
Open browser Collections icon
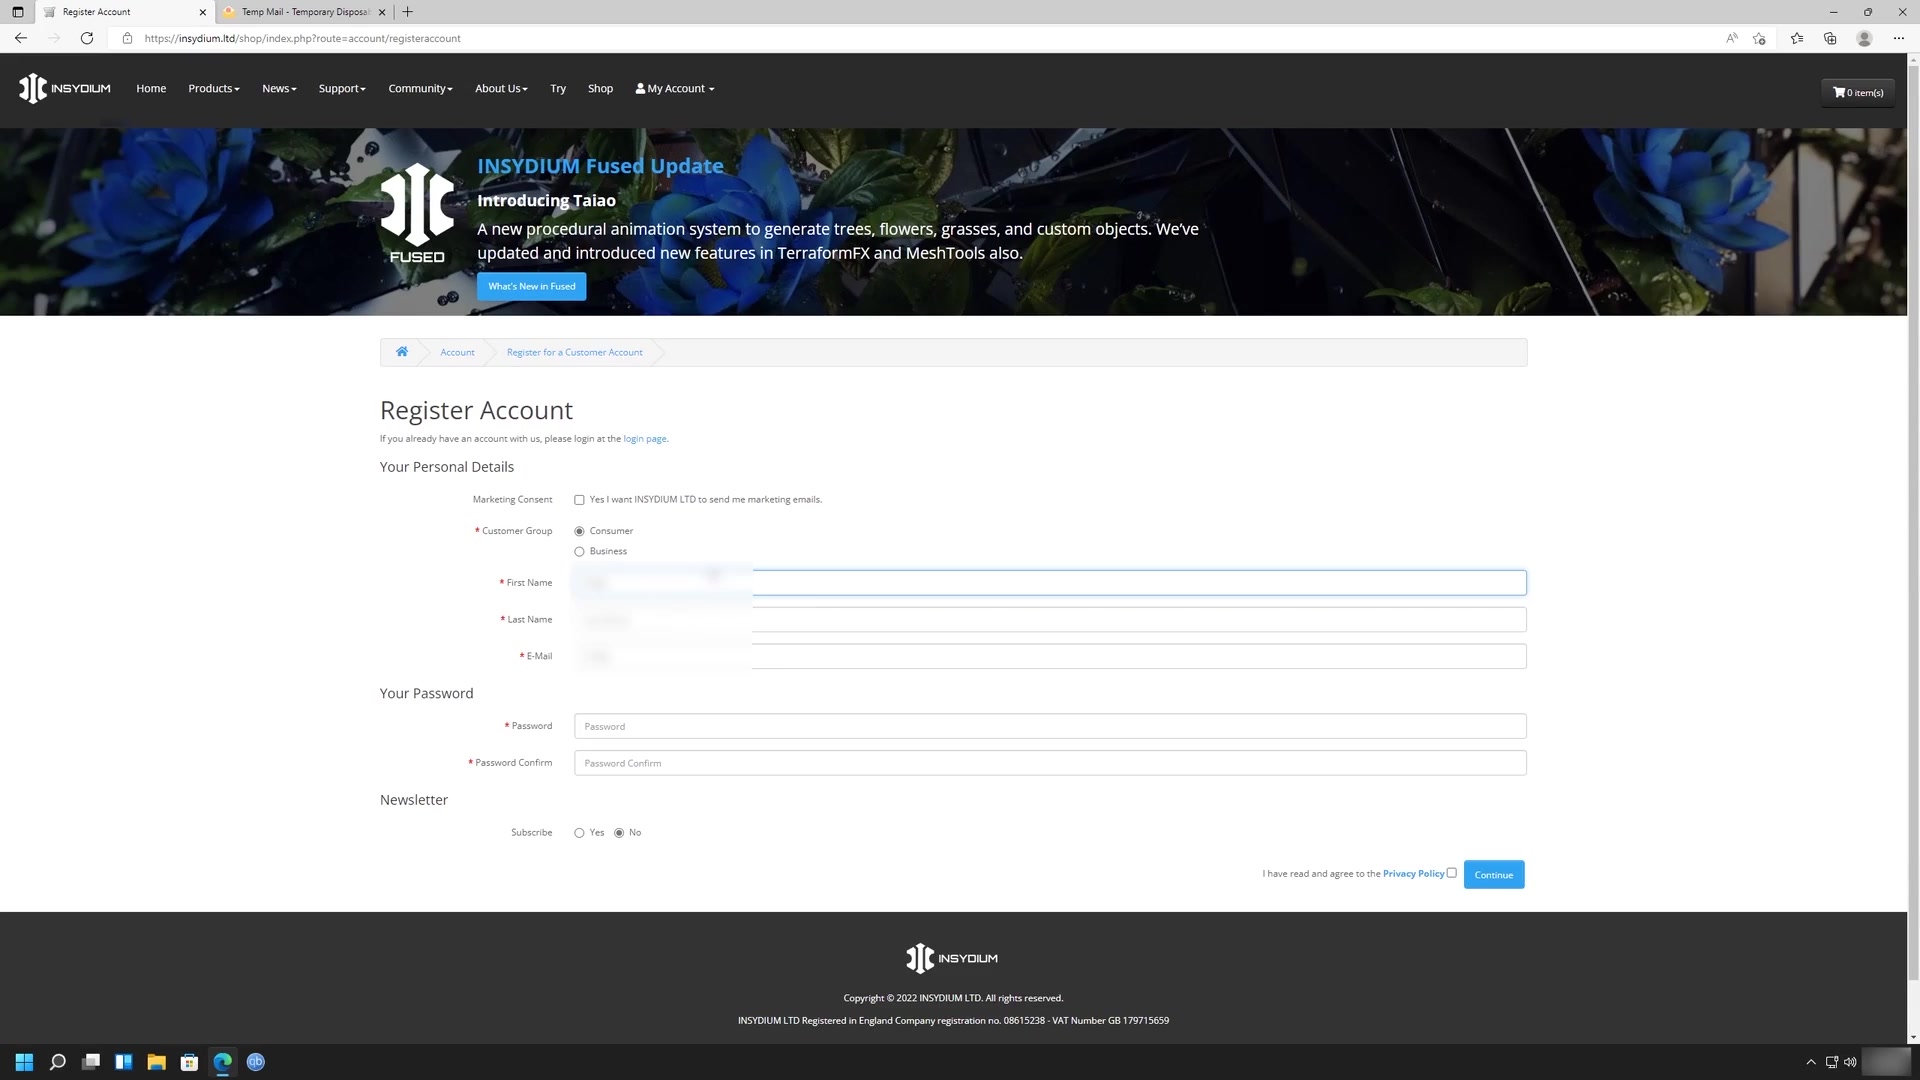(1830, 38)
